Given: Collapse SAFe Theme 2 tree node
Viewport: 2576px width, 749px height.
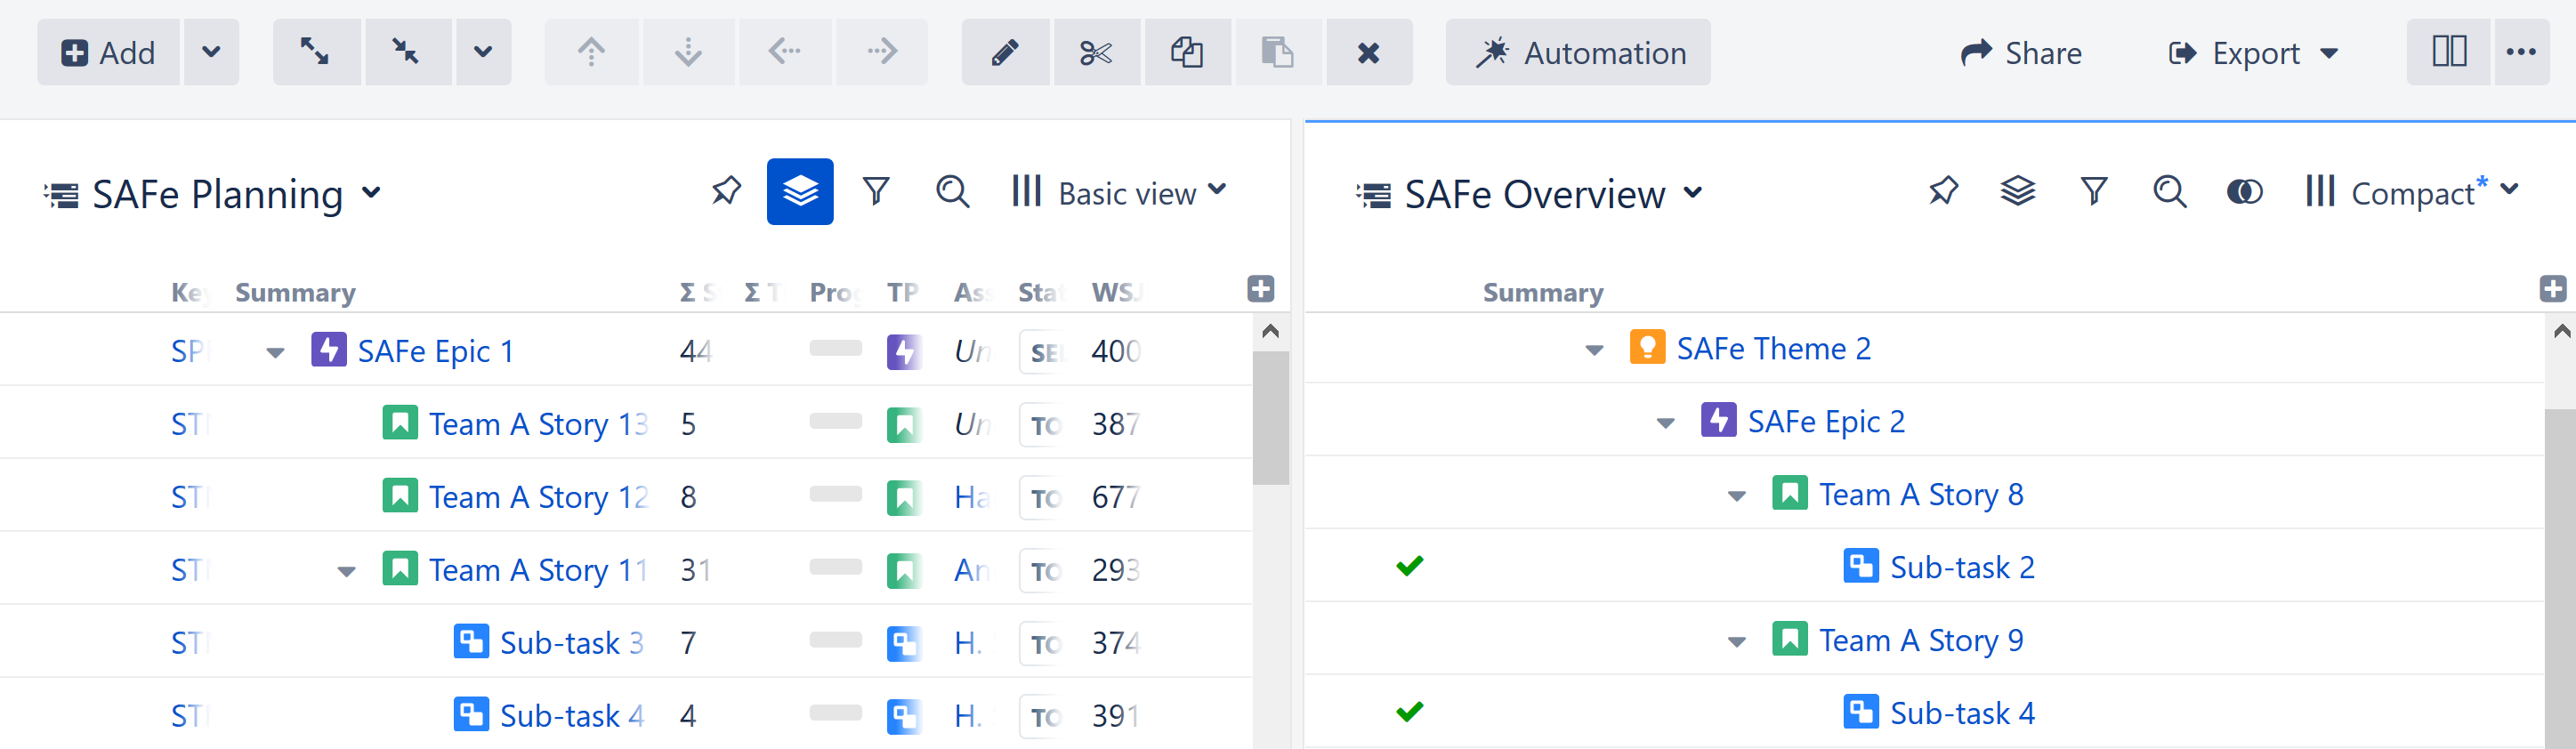Looking at the screenshot, I should tap(1594, 350).
